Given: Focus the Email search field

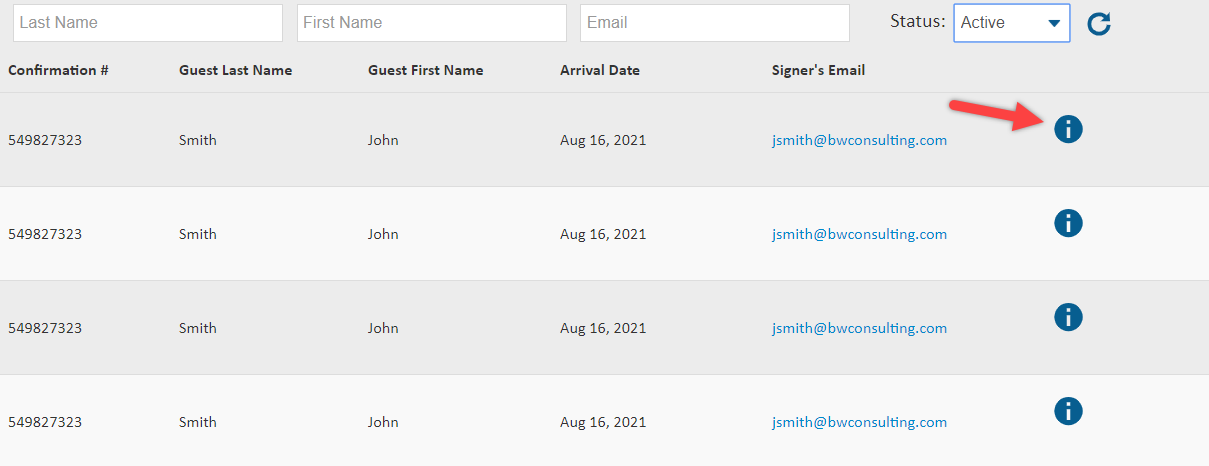Looking at the screenshot, I should pos(715,23).
